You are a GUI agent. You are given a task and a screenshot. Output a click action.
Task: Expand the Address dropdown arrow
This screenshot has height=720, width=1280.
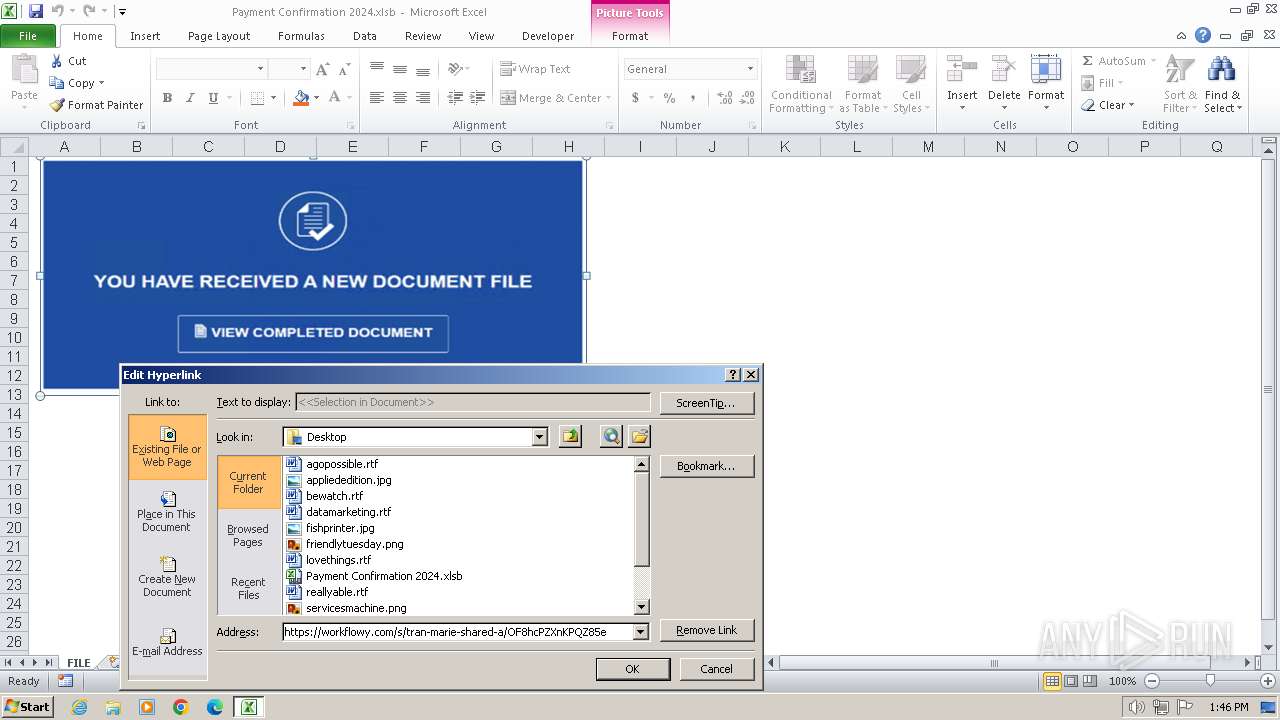point(640,632)
